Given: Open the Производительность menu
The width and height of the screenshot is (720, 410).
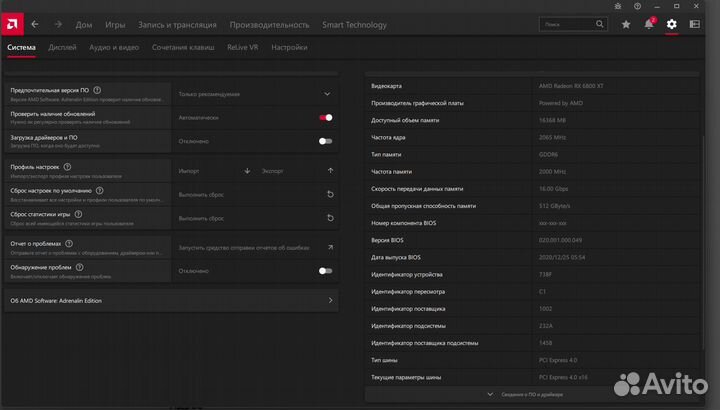Looking at the screenshot, I should coord(269,23).
